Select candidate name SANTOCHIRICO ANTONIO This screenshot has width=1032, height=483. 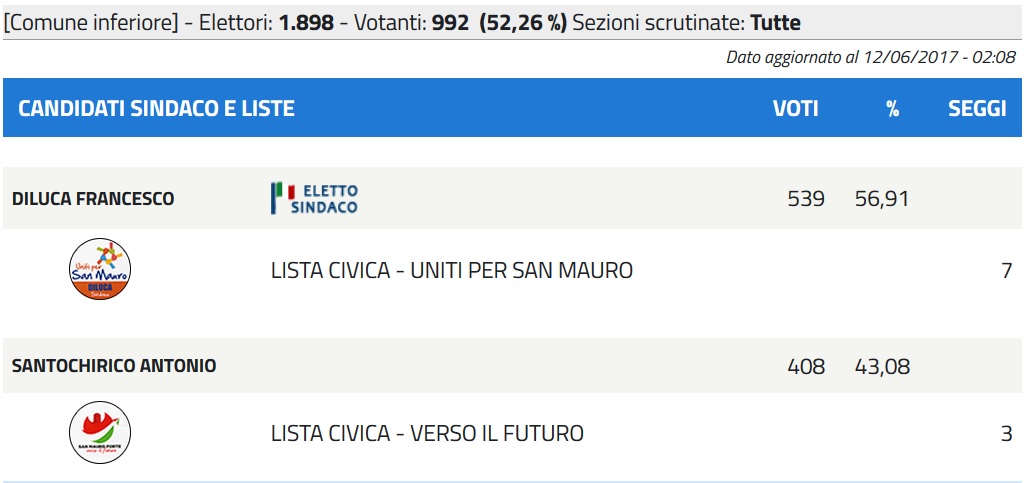(114, 366)
